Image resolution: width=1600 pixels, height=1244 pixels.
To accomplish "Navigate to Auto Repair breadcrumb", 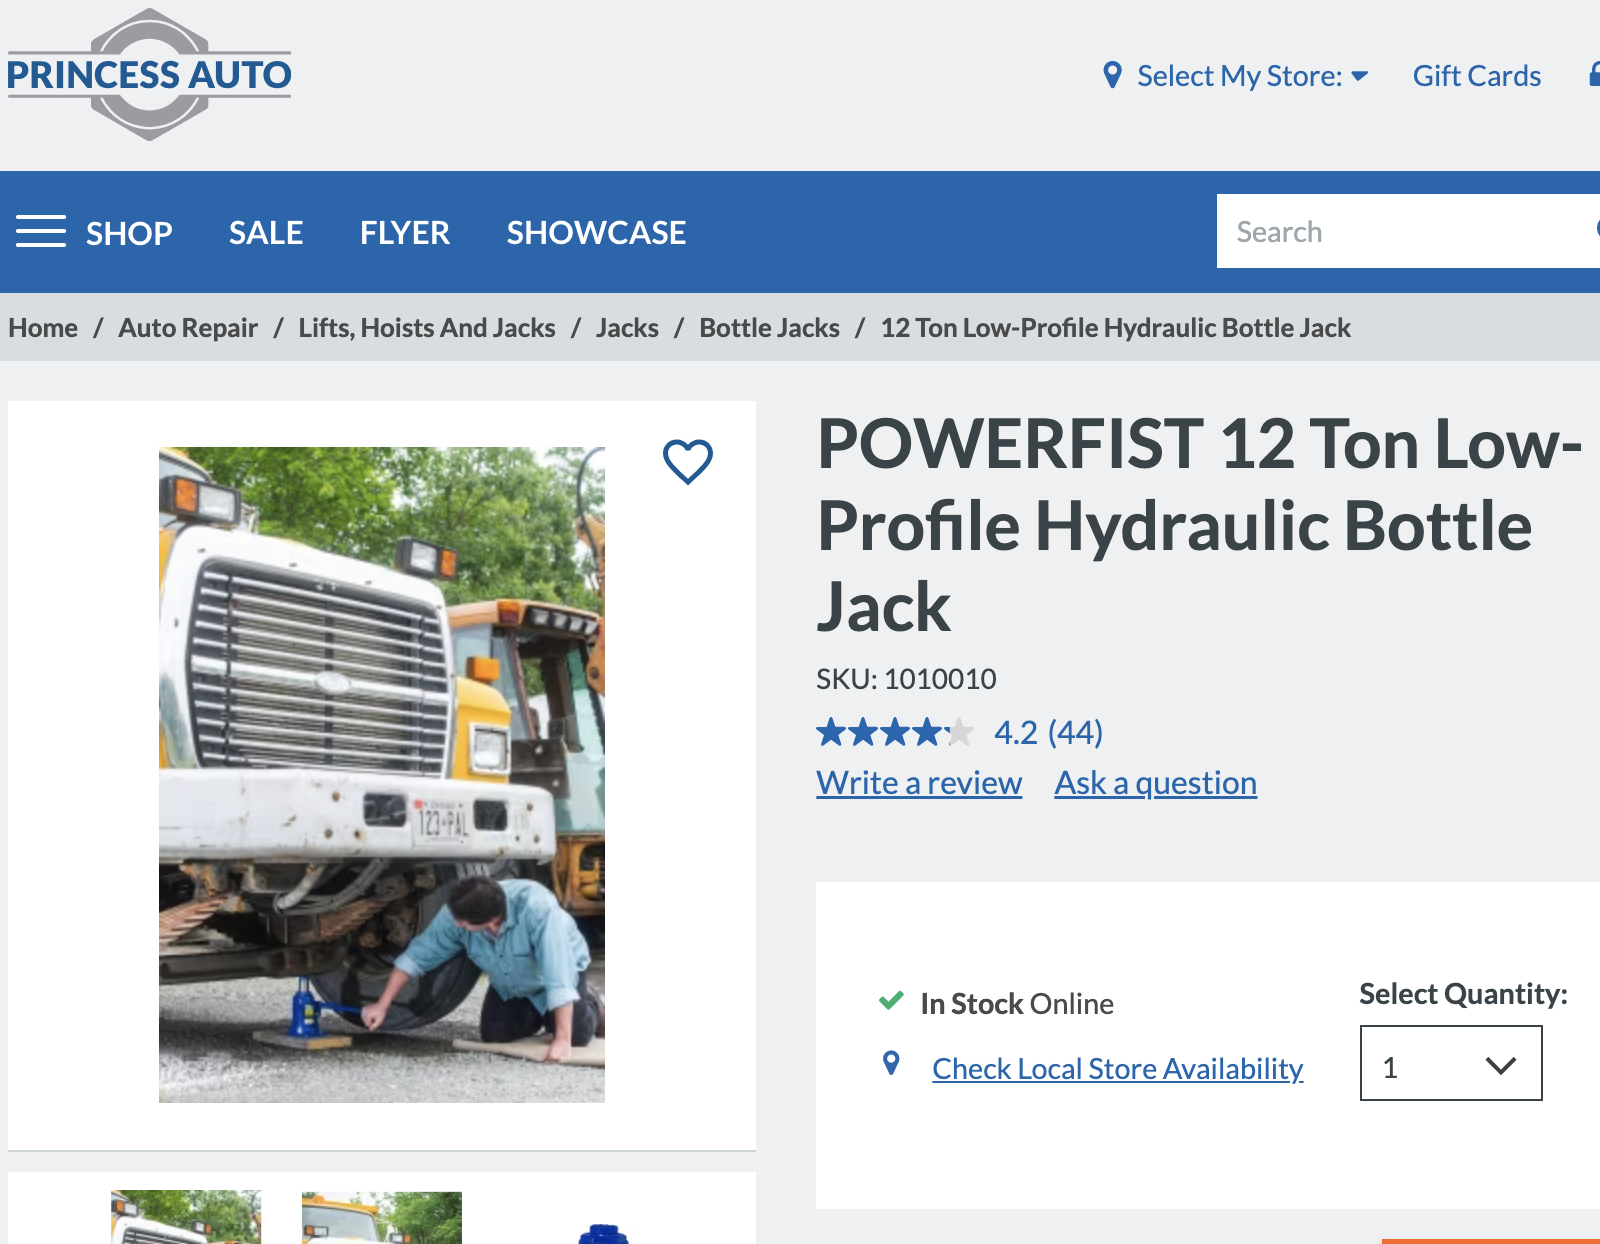I will pos(188,328).
